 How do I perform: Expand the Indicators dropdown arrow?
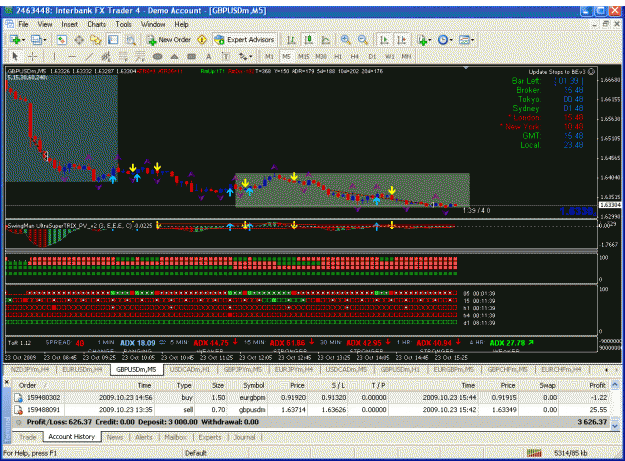(430, 40)
